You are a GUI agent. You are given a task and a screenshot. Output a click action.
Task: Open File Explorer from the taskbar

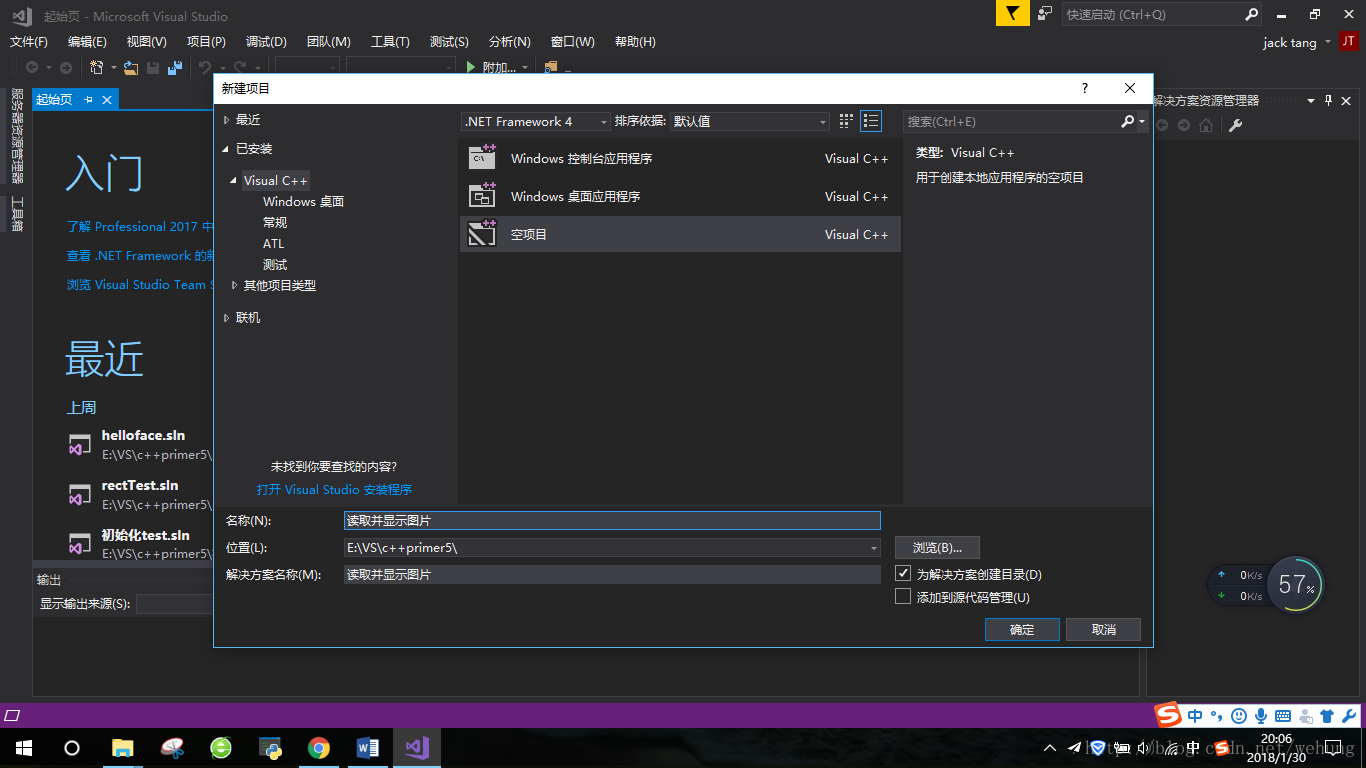[x=122, y=747]
